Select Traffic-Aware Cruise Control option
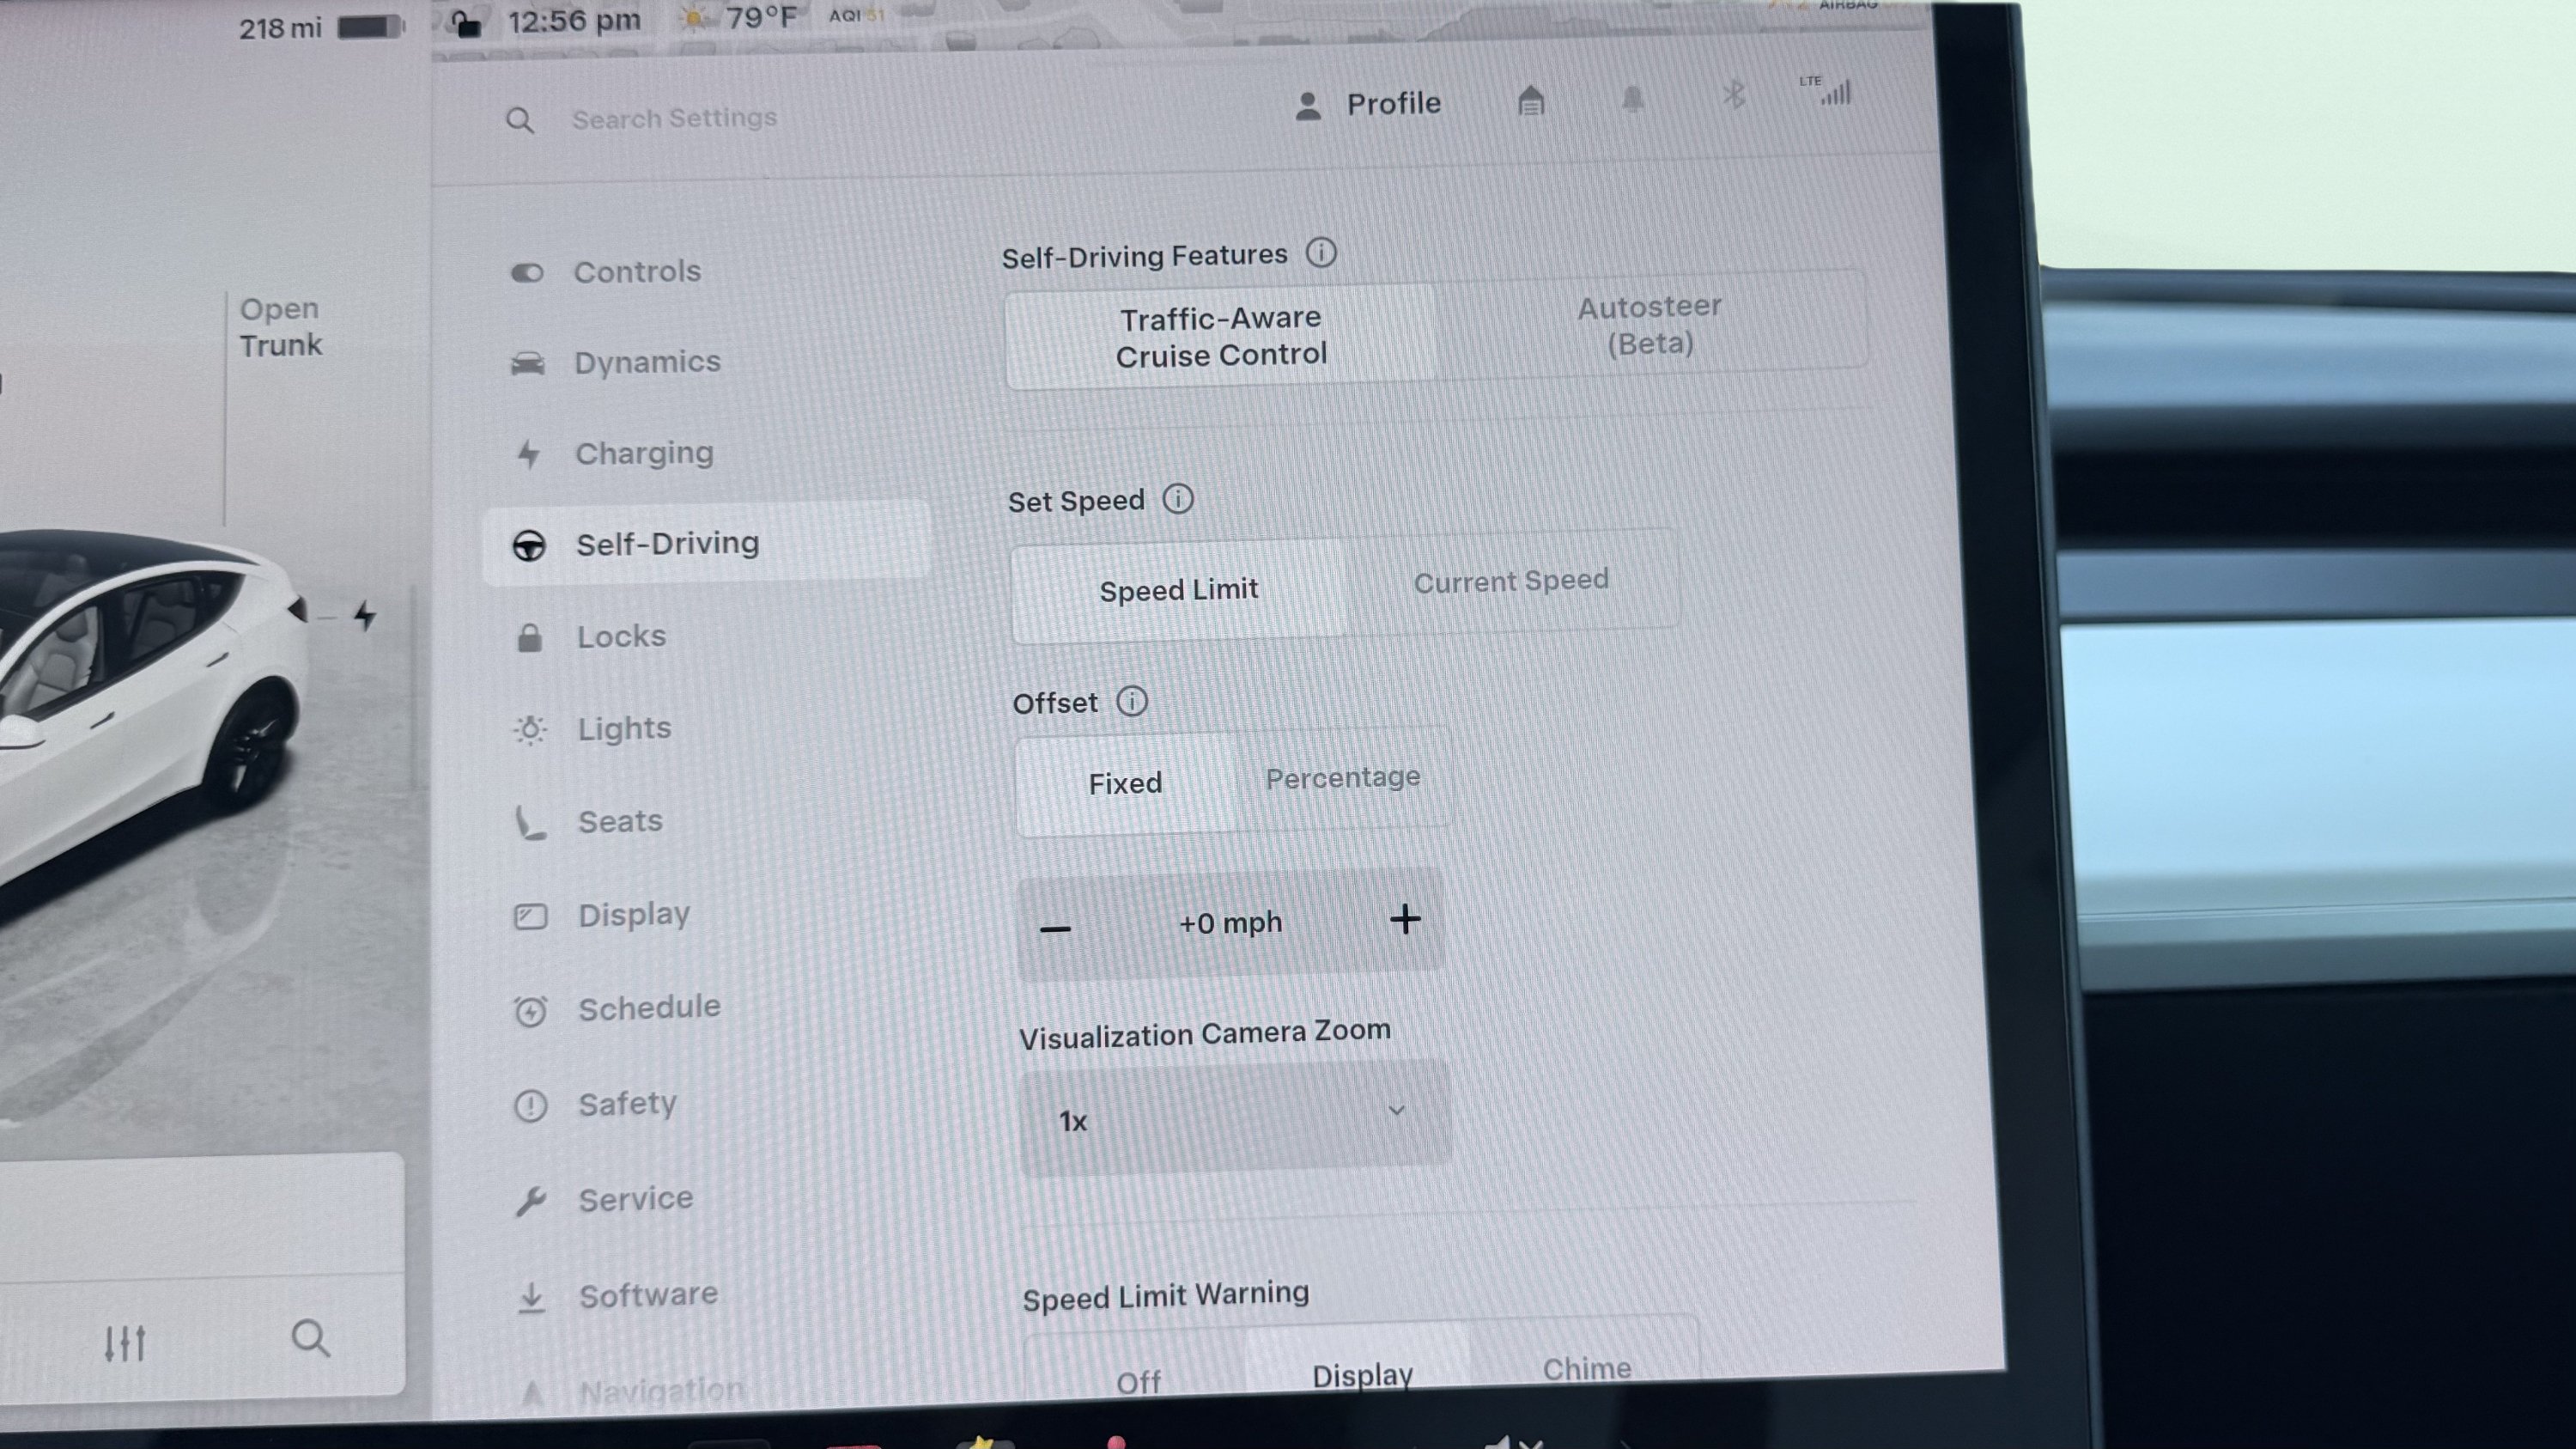The image size is (2576, 1449). point(1220,337)
